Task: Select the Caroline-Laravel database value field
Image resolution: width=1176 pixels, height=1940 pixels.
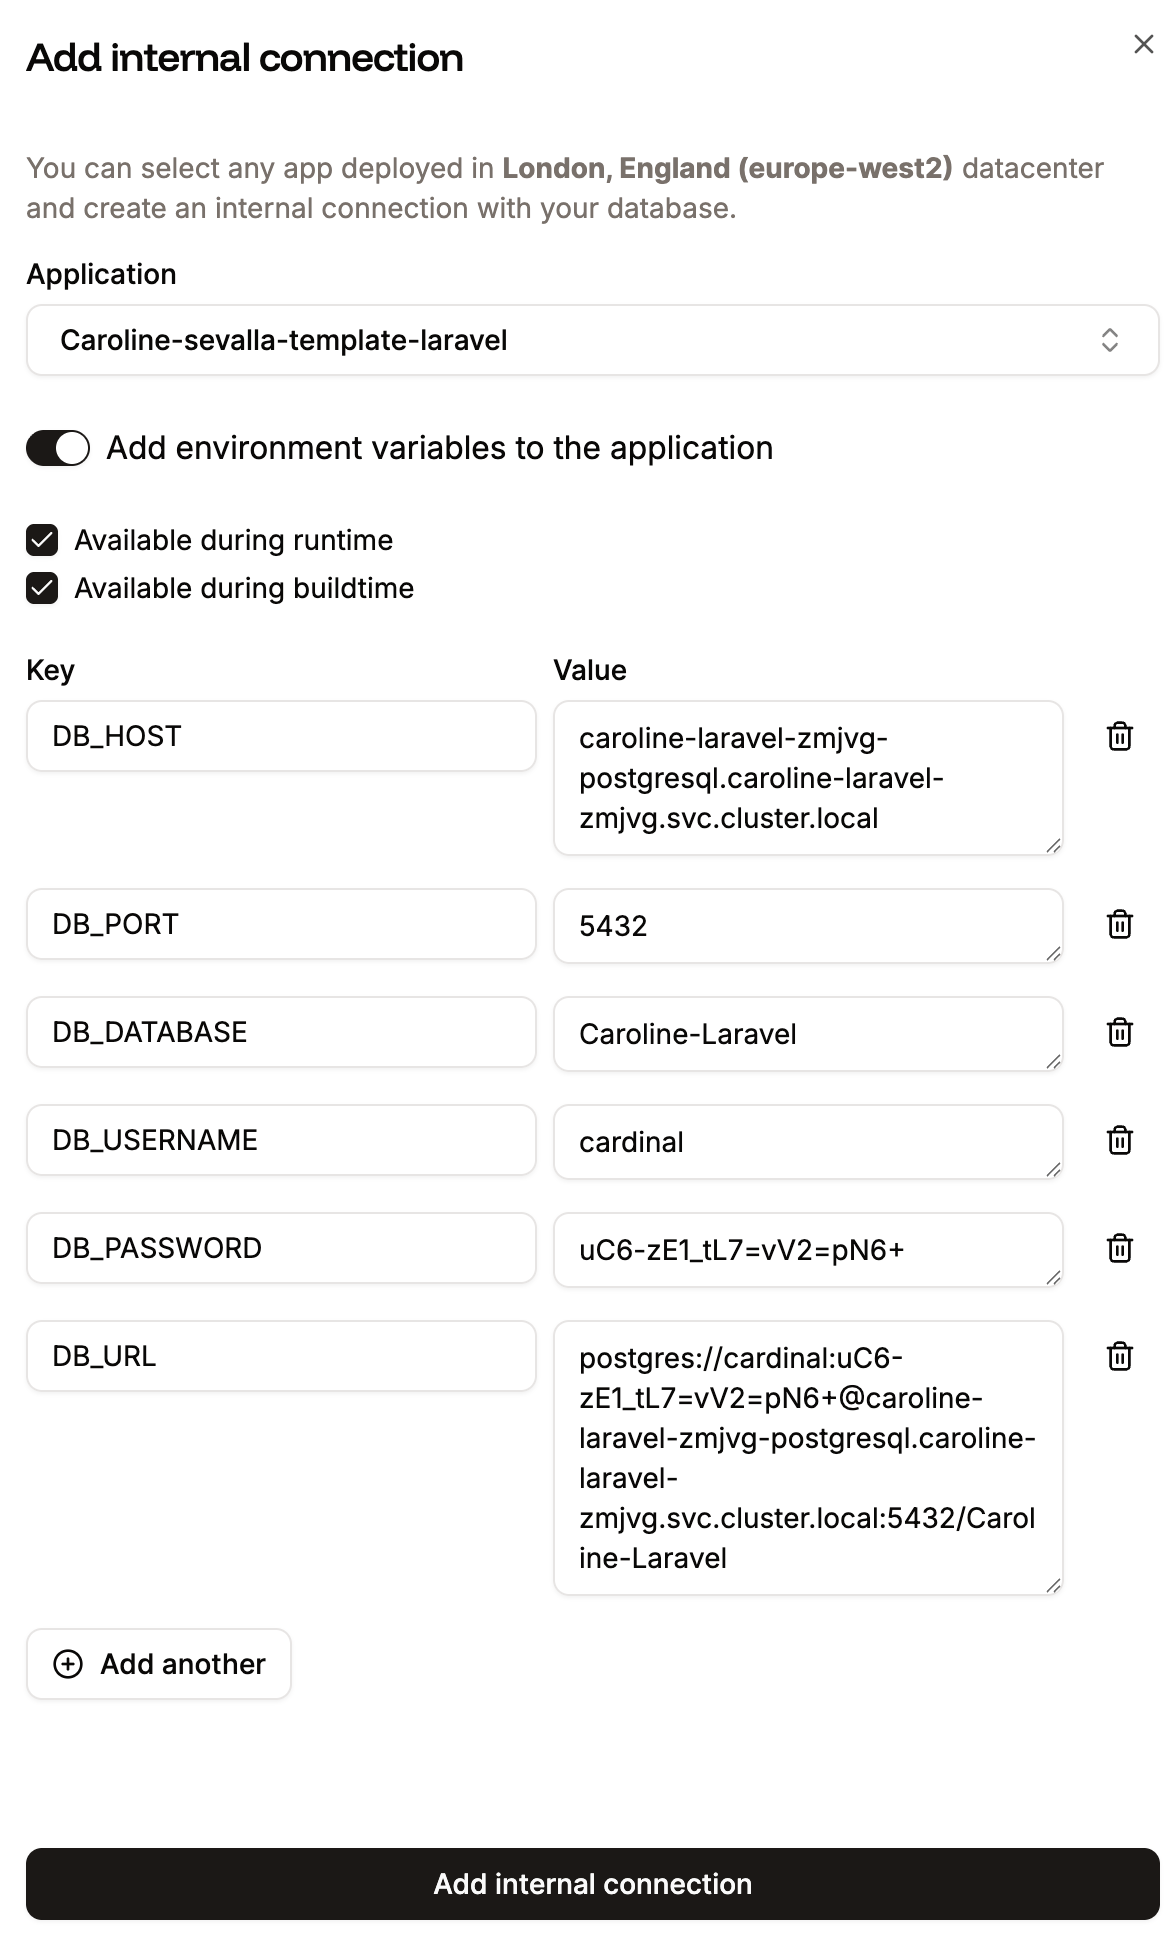Action: click(806, 1033)
